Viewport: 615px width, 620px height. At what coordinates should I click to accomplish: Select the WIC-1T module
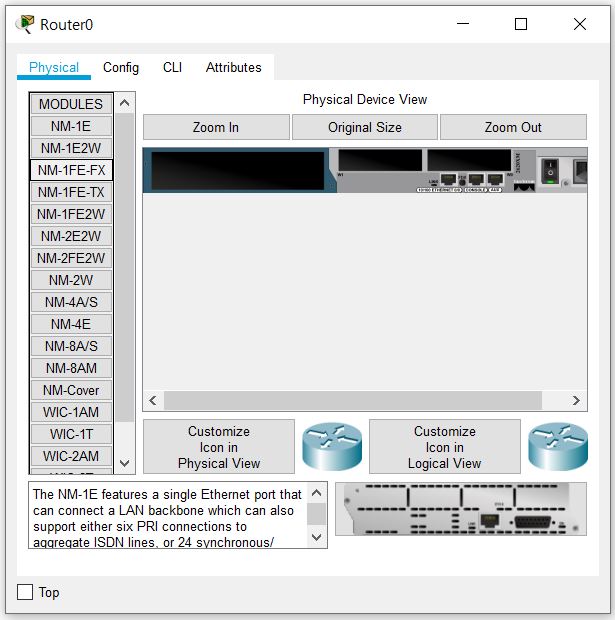click(x=71, y=434)
